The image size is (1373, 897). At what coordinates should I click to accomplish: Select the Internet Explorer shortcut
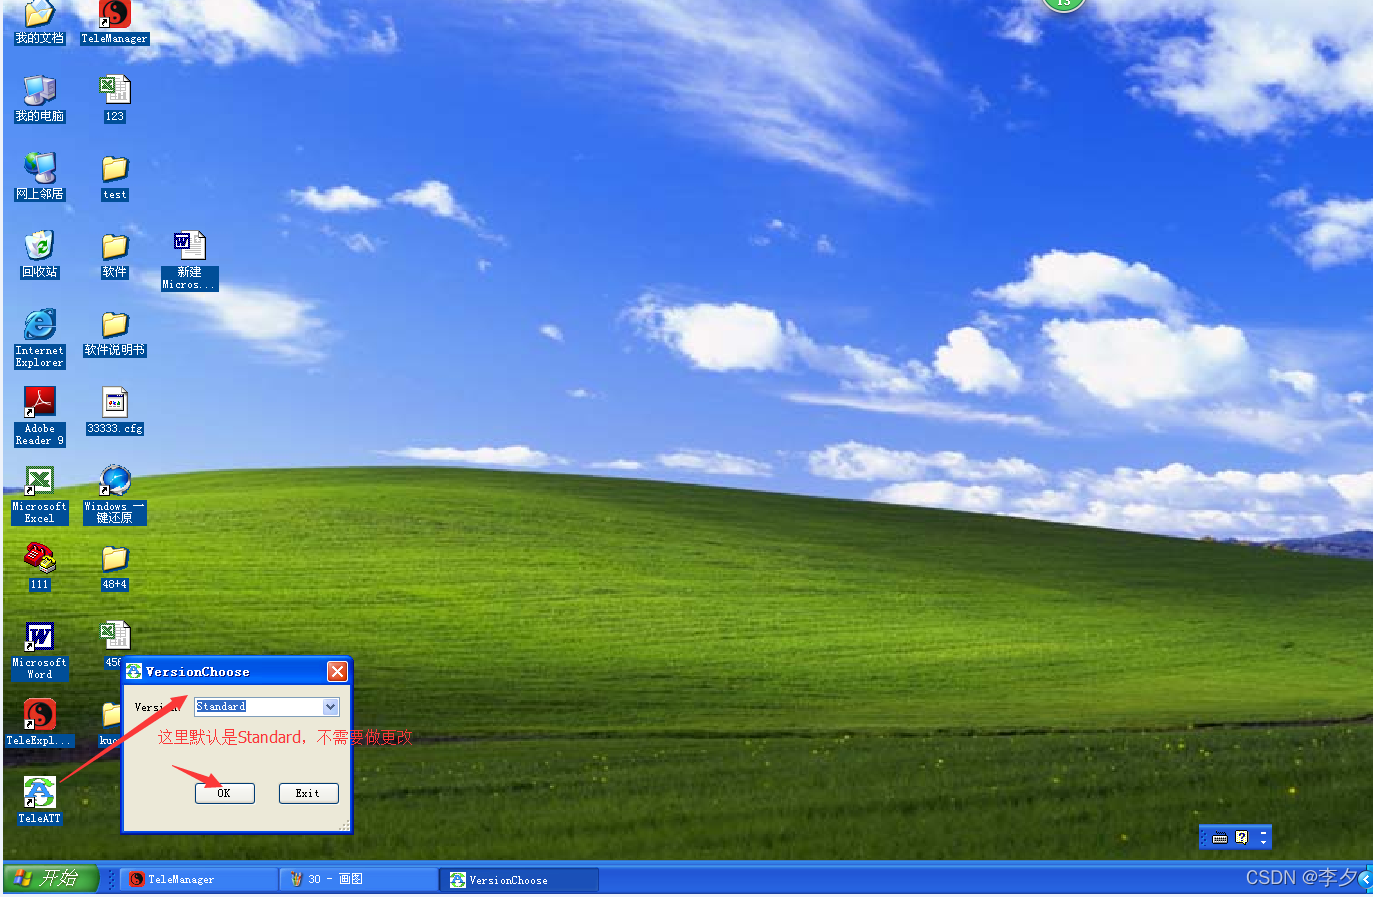pos(39,338)
